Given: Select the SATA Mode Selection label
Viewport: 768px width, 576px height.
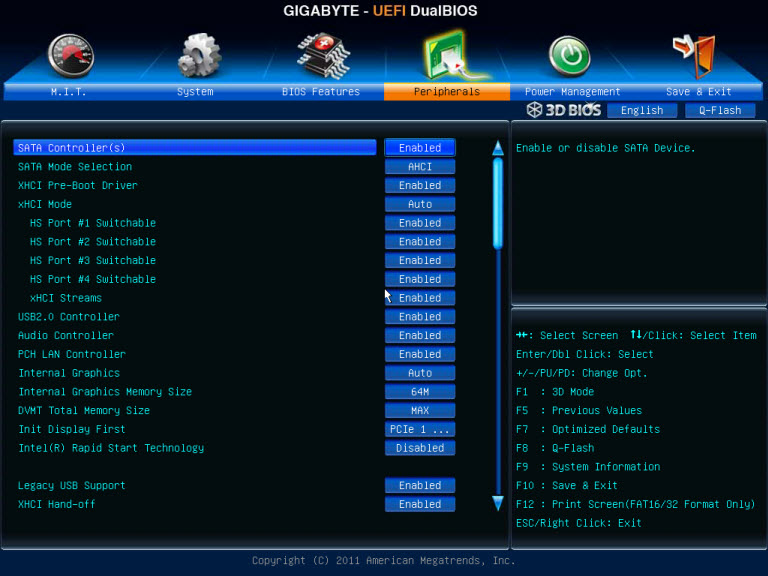Looking at the screenshot, I should tap(75, 167).
